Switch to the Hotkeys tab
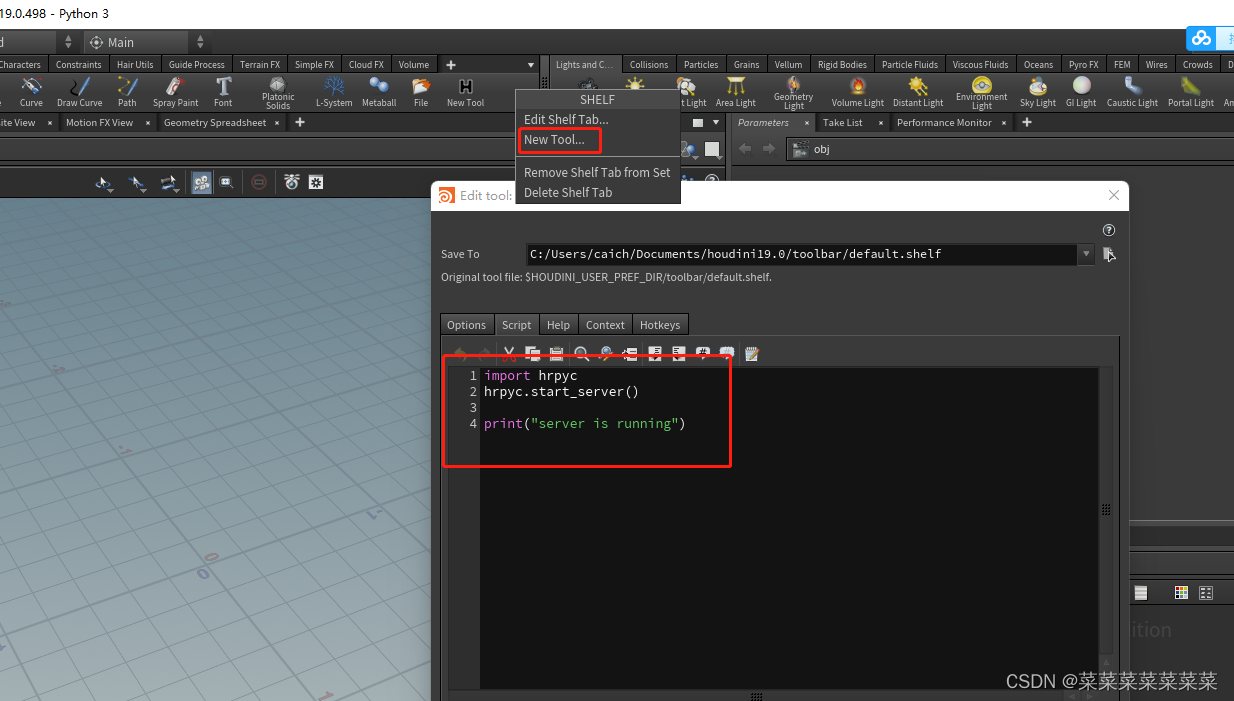1234x701 pixels. pos(660,325)
